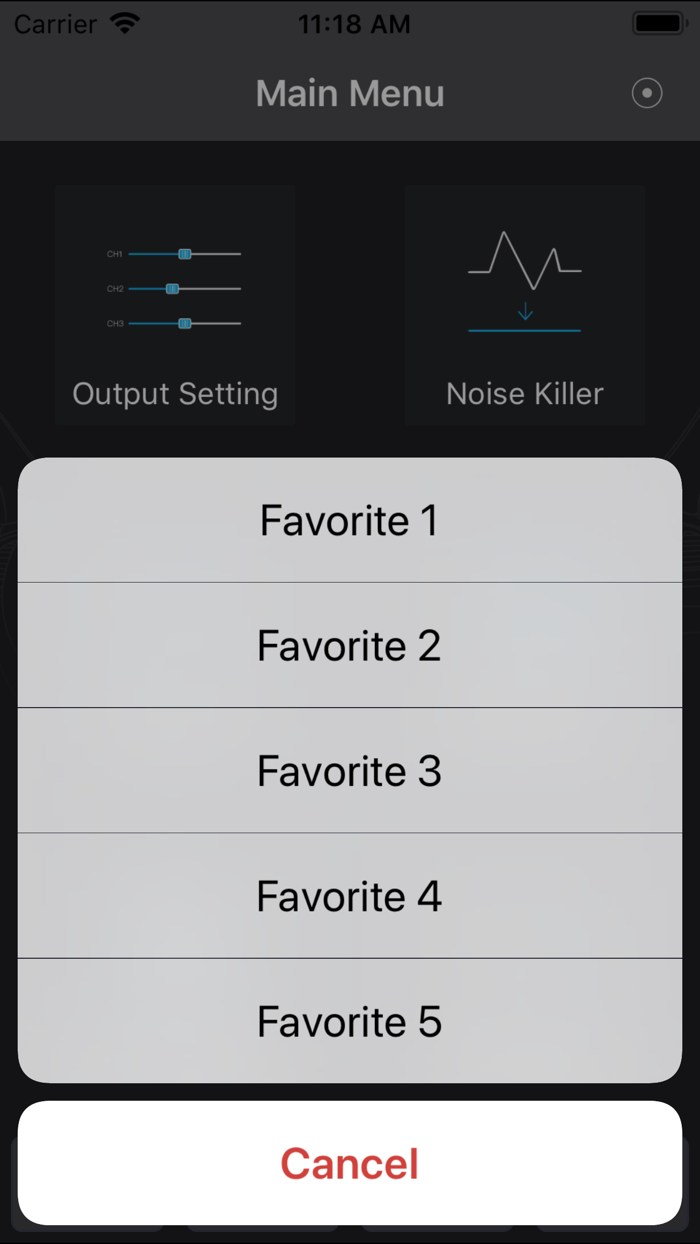Tap the Output Setting label
Screen dimensions: 700x1244
pyautogui.click(x=175, y=394)
